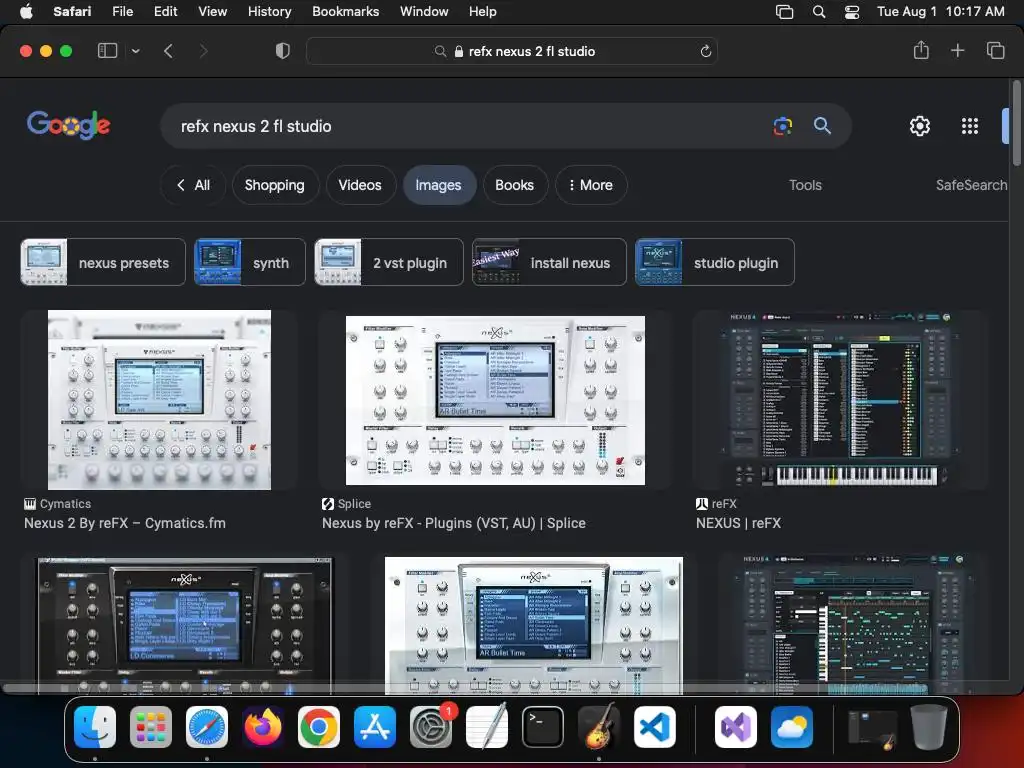This screenshot has height=768, width=1024.
Task: Open Visual Studio Code from the Dock
Action: coord(655,726)
